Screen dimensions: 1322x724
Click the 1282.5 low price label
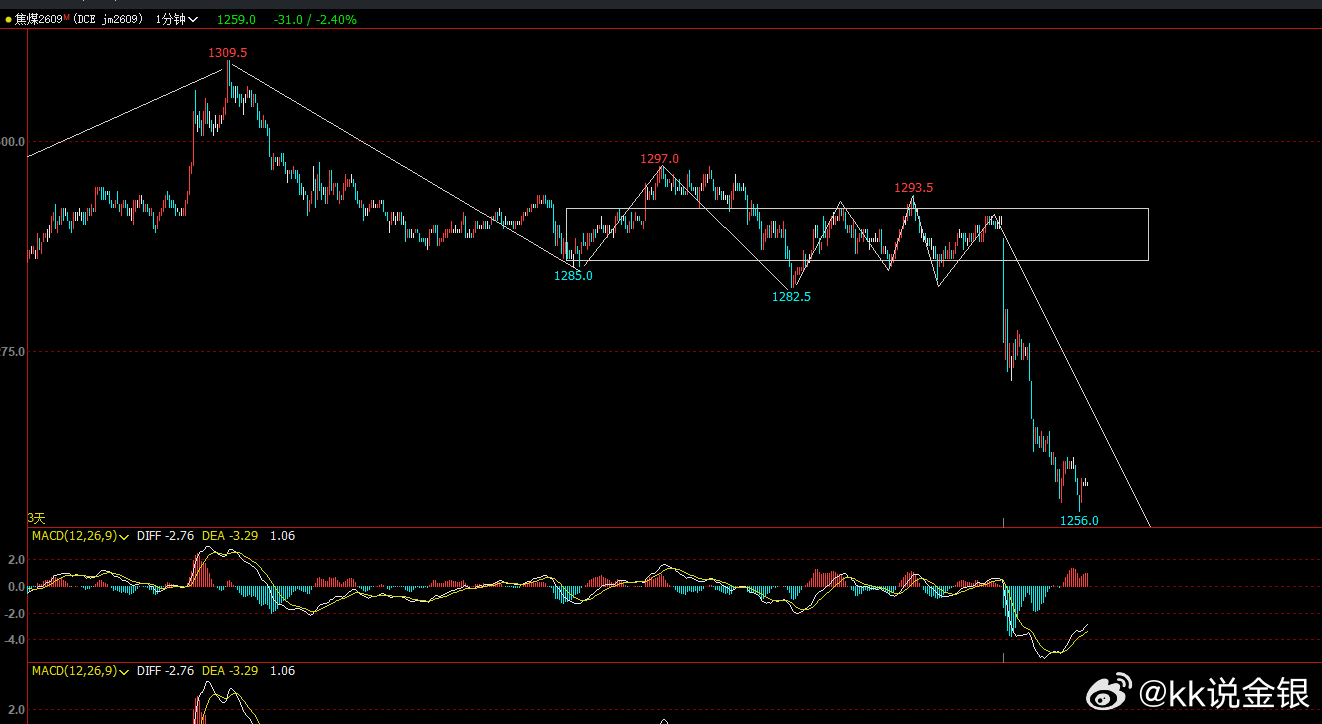(791, 296)
